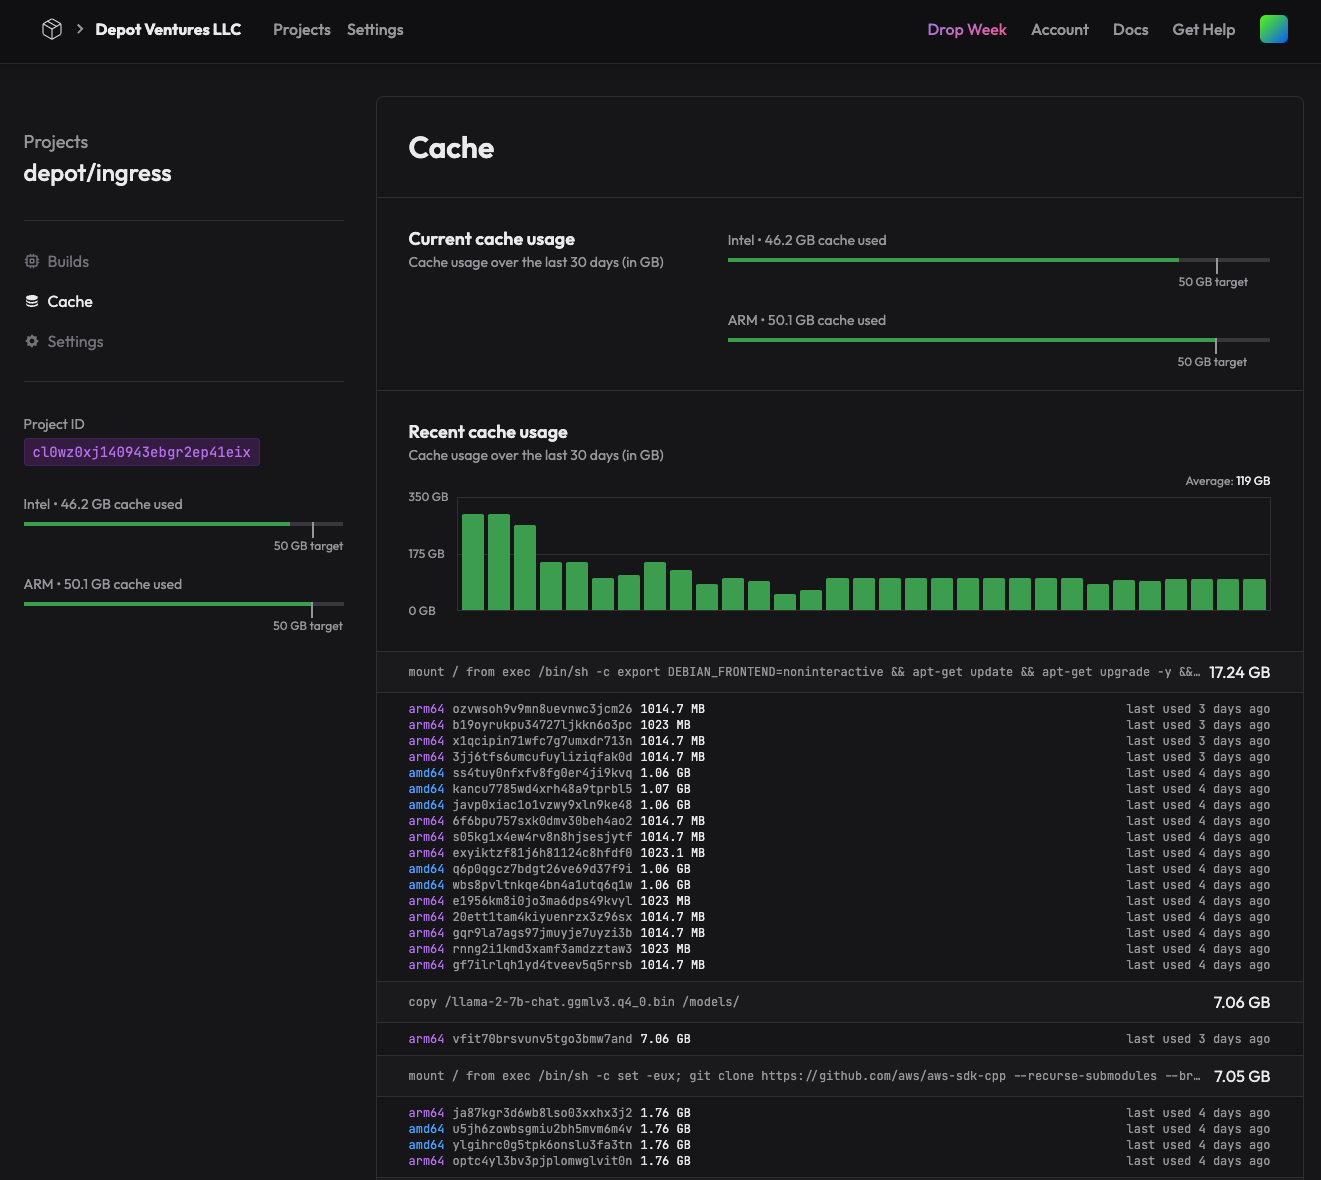Open Settings in the top navigation bar

coord(375,30)
